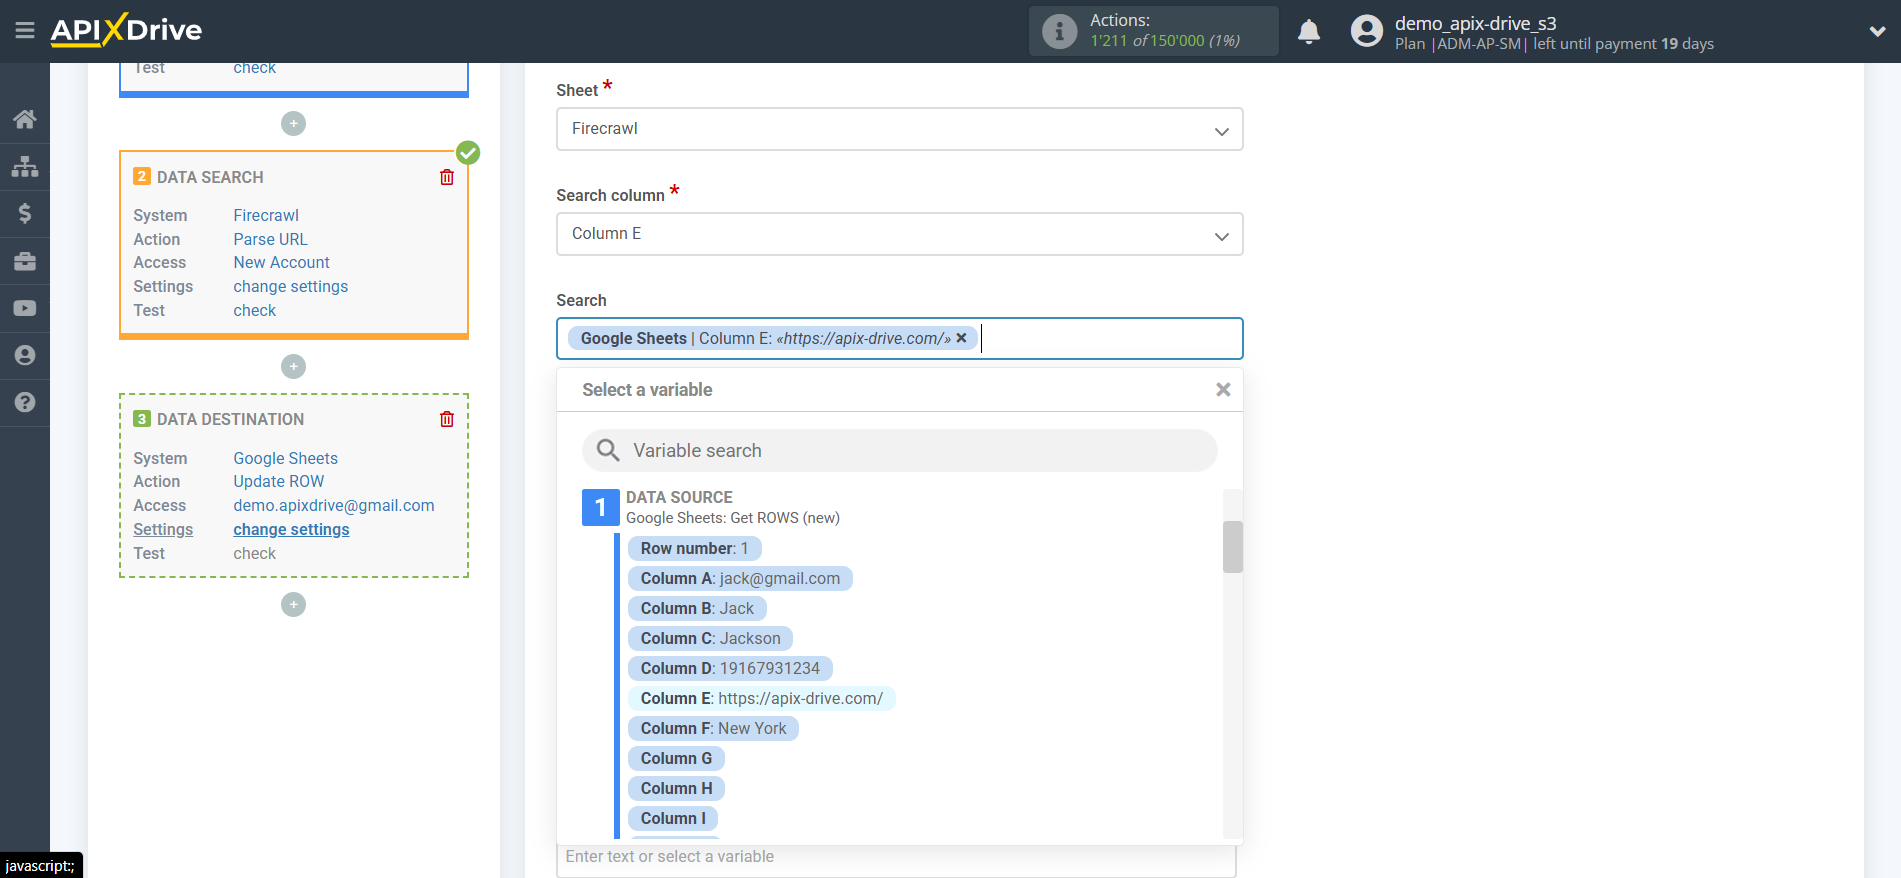The image size is (1901, 878).
Task: Add step above Data Search block
Action: 293,124
